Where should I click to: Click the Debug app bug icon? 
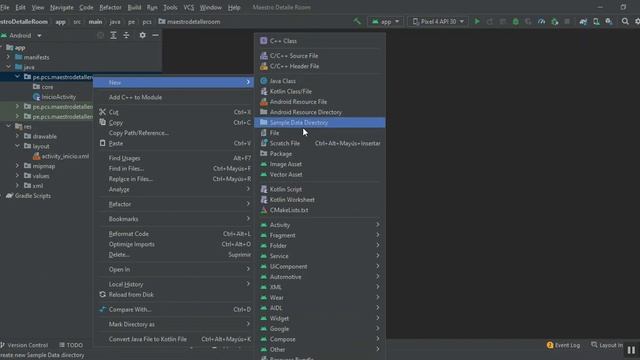[516, 21]
